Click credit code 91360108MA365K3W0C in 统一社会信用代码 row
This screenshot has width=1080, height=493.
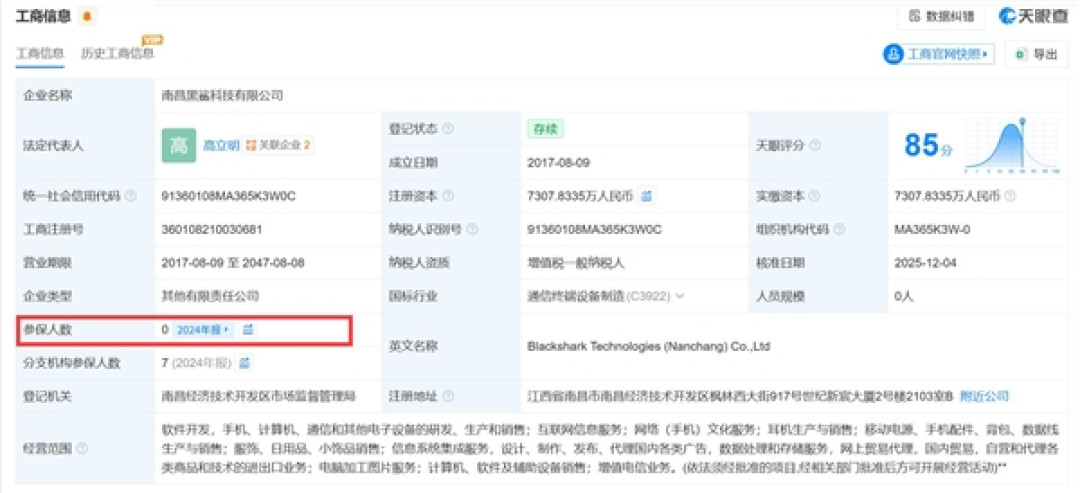[228, 196]
